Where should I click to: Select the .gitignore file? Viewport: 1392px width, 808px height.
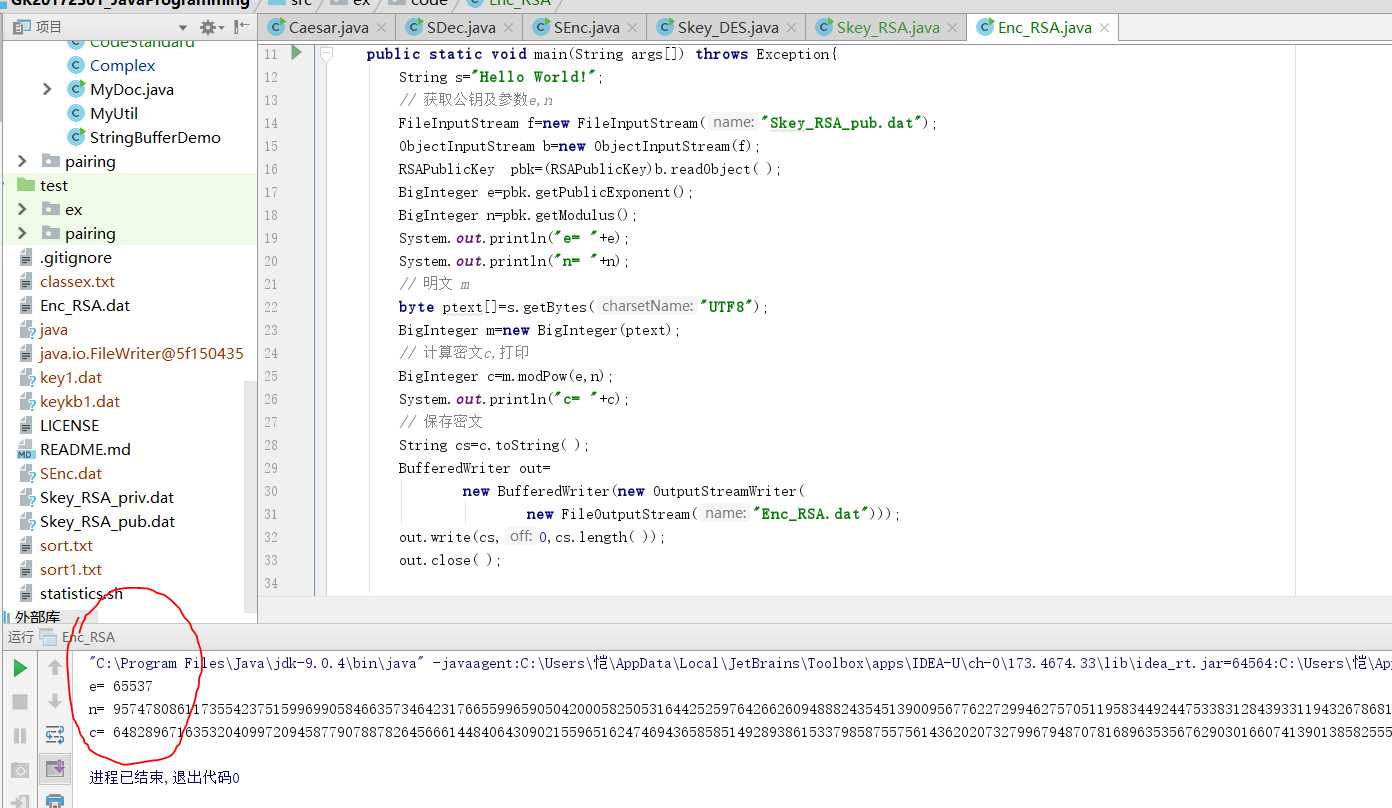coord(75,257)
